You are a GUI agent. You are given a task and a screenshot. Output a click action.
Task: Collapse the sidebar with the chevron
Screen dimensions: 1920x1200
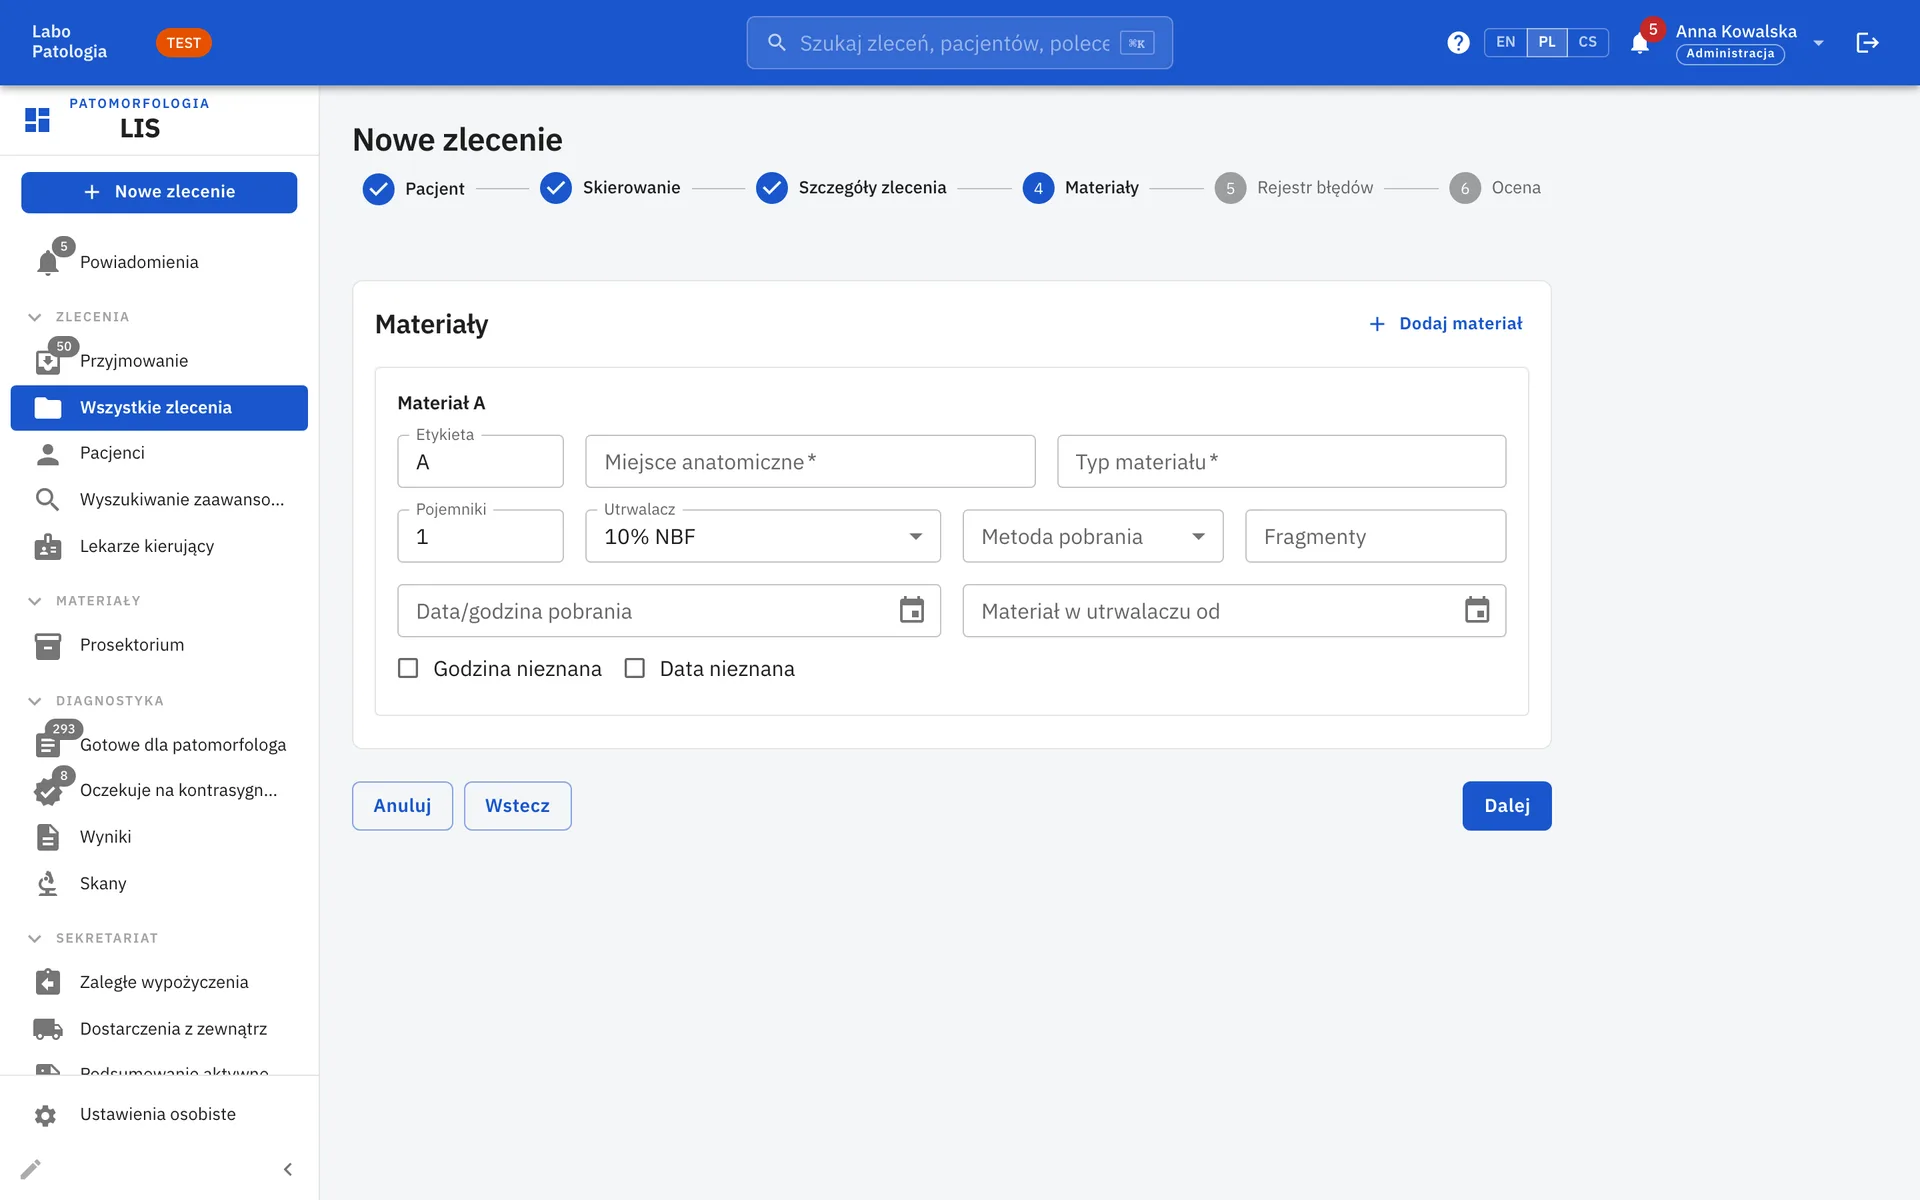(288, 1169)
